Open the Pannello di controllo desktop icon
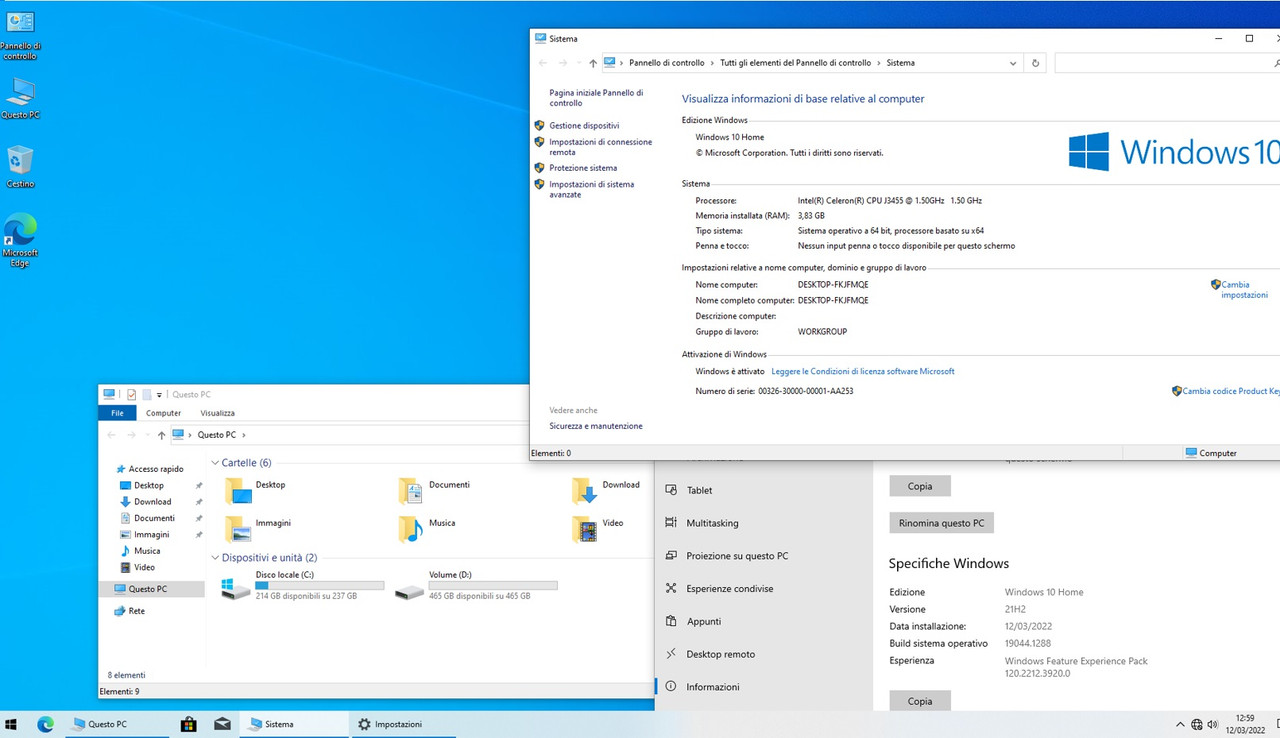The height and width of the screenshot is (738, 1280). pyautogui.click(x=20, y=36)
